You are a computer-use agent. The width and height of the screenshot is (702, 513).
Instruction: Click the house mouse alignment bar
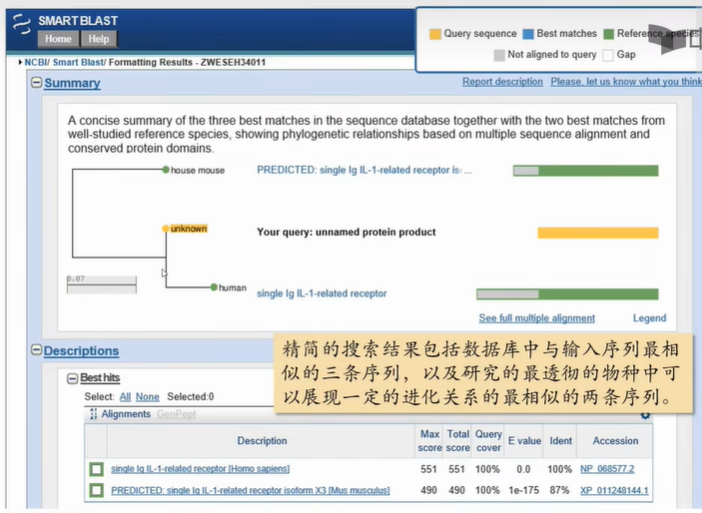[586, 171]
